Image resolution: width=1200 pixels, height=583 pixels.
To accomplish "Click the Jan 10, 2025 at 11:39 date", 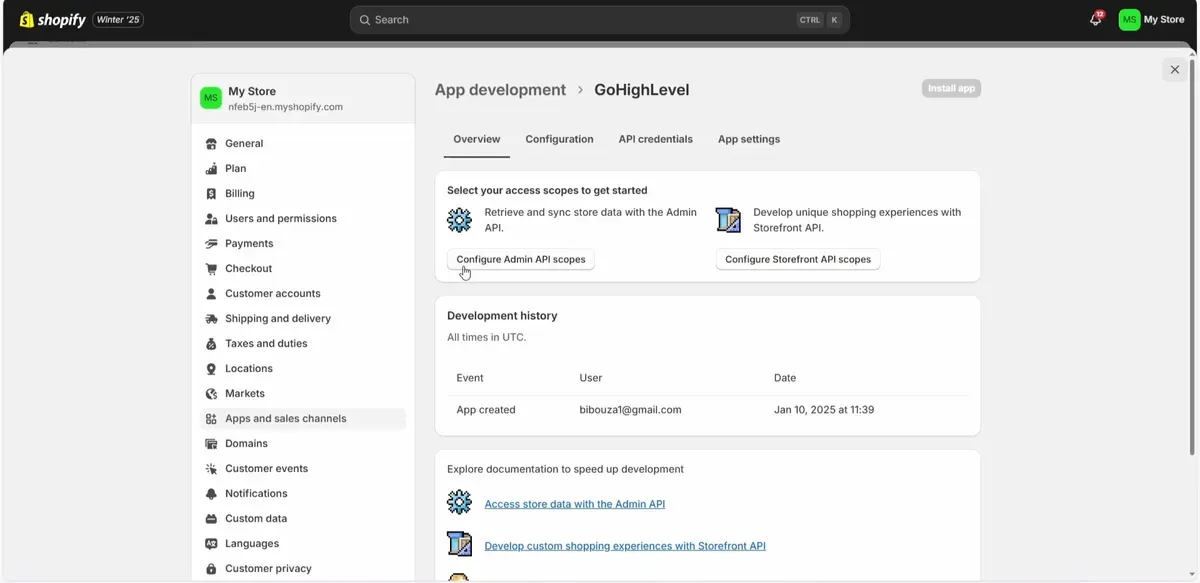I will (824, 409).
